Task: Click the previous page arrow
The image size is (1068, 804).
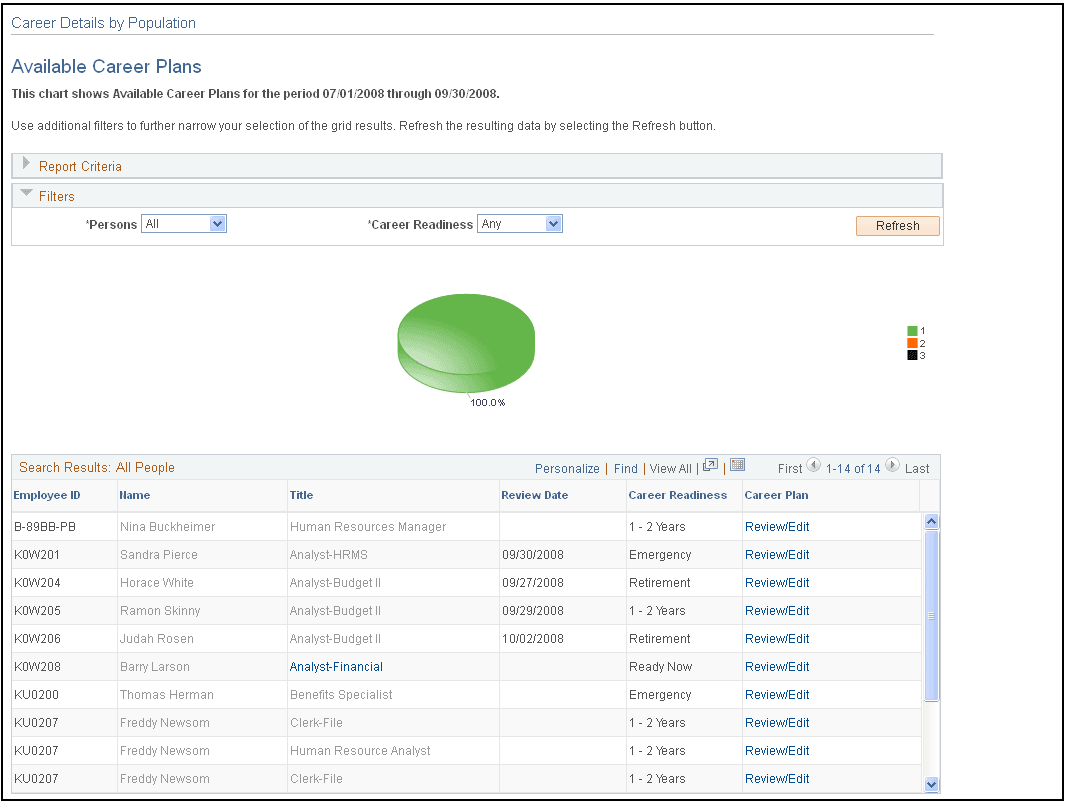Action: click(815, 465)
